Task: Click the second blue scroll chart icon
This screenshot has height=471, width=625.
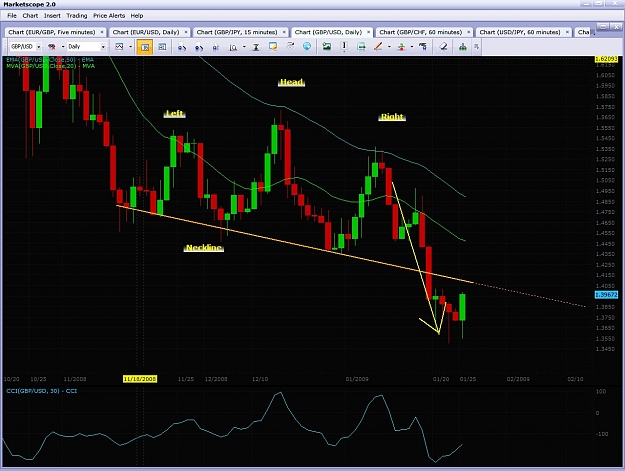Action: (x=199, y=47)
